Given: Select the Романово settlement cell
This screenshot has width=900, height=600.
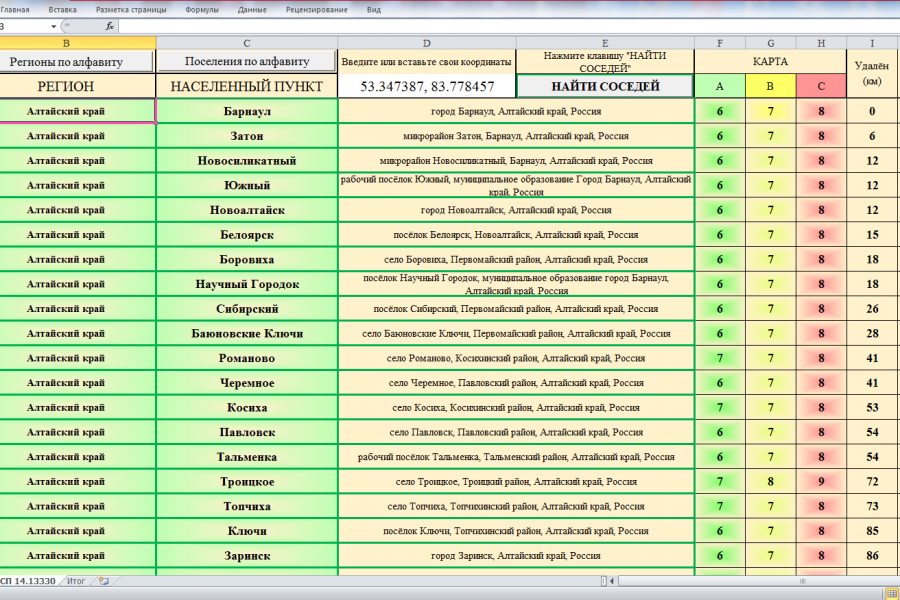Looking at the screenshot, I should [247, 358].
